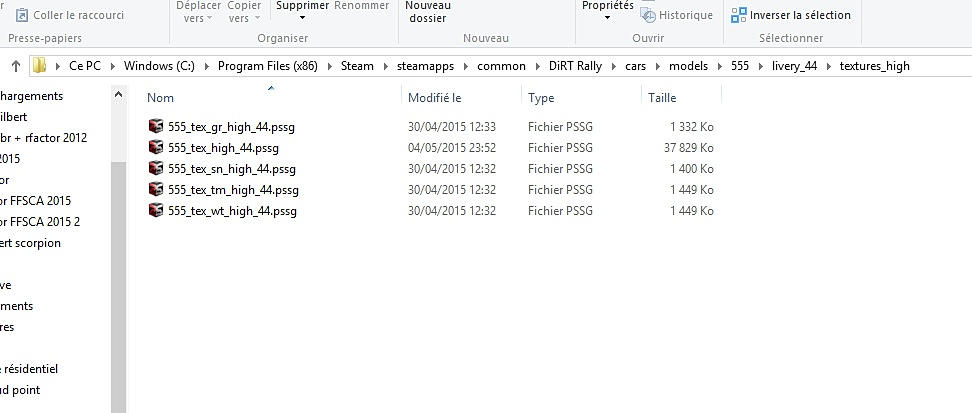Expand chevron after livery_44 in path
Viewport: 972px width, 413px height.
pos(828,66)
